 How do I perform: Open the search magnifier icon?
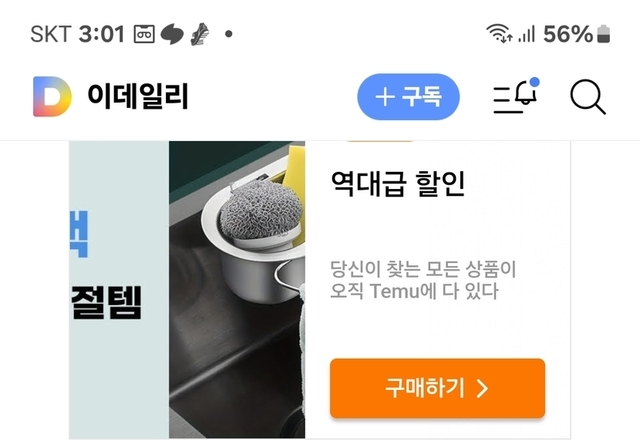(x=588, y=97)
